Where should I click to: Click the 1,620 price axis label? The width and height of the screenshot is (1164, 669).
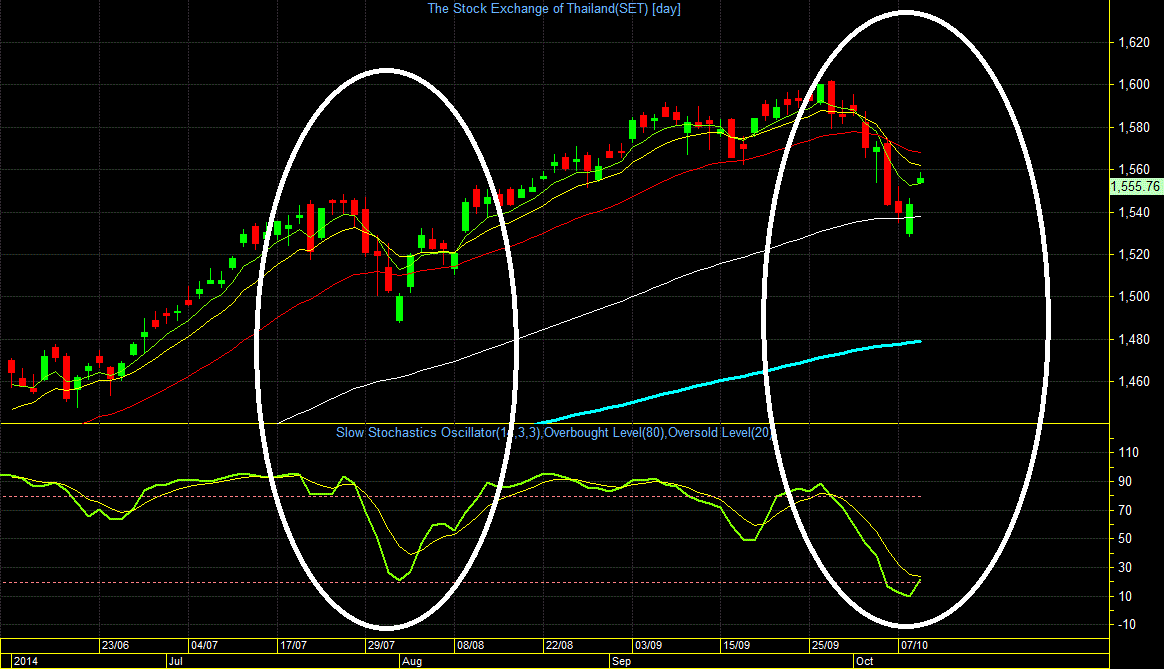click(1134, 42)
